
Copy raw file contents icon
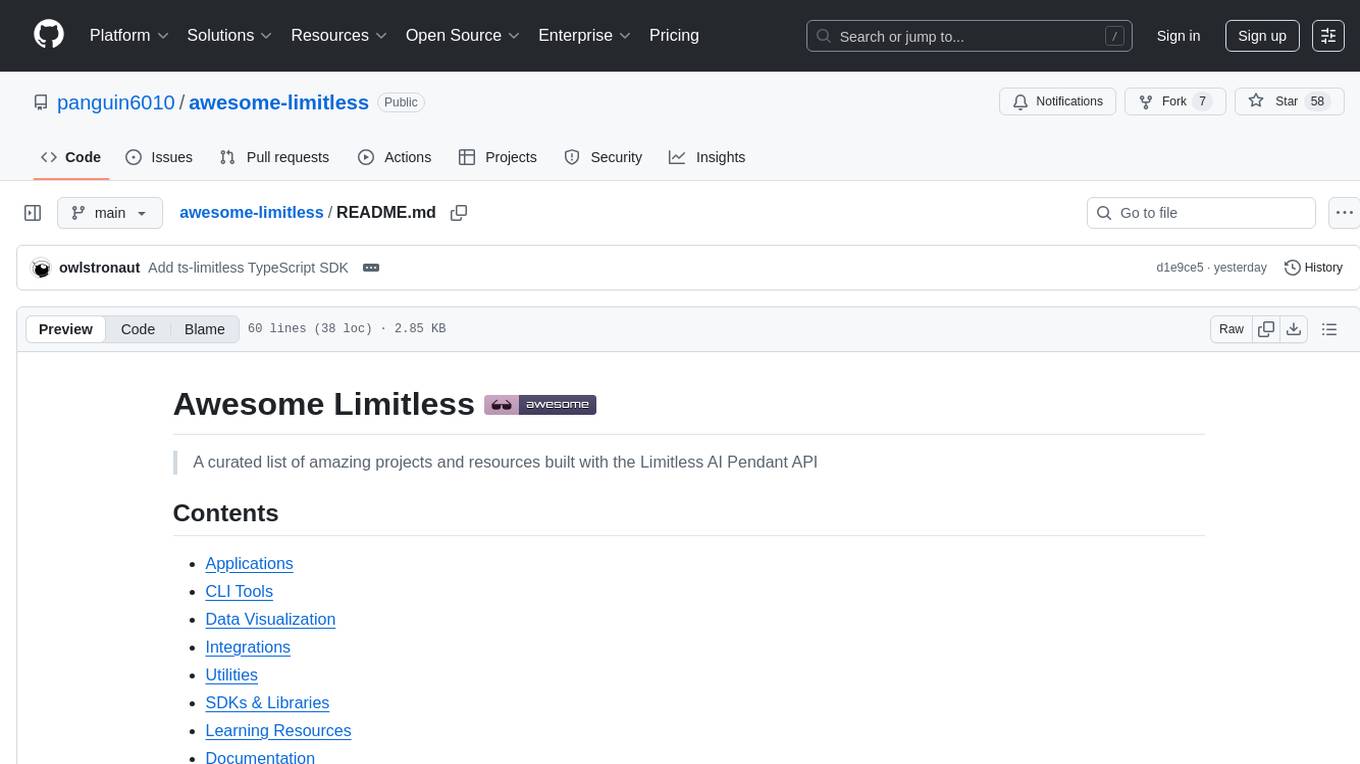1266,329
